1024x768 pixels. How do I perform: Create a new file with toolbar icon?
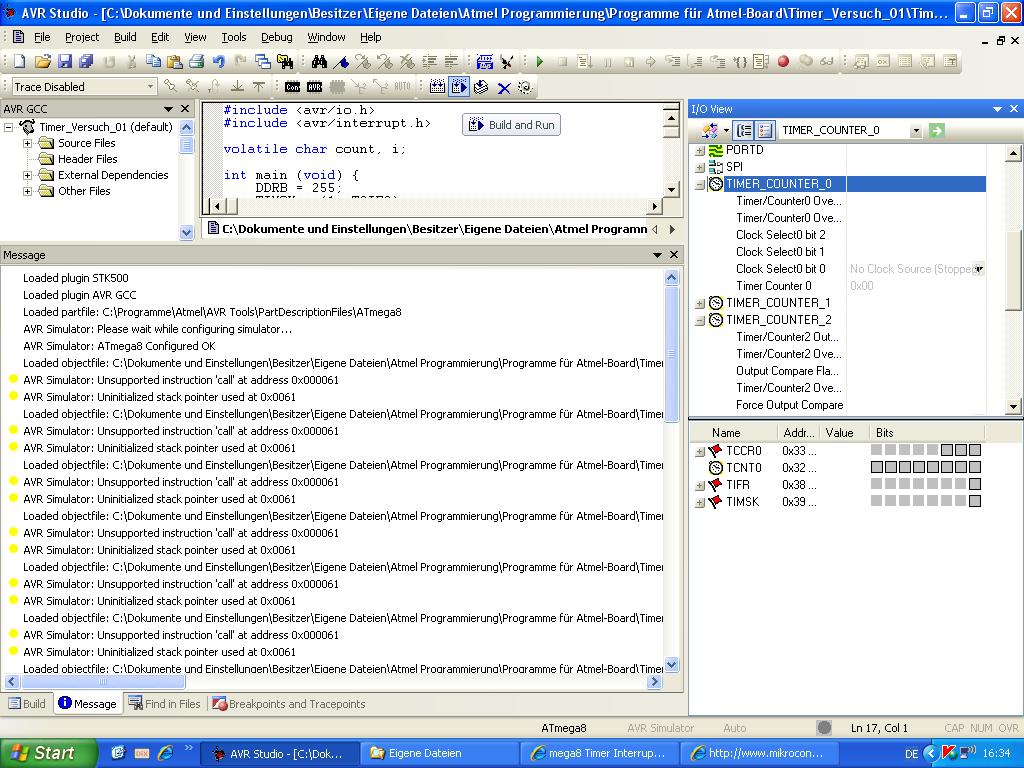tap(20, 61)
